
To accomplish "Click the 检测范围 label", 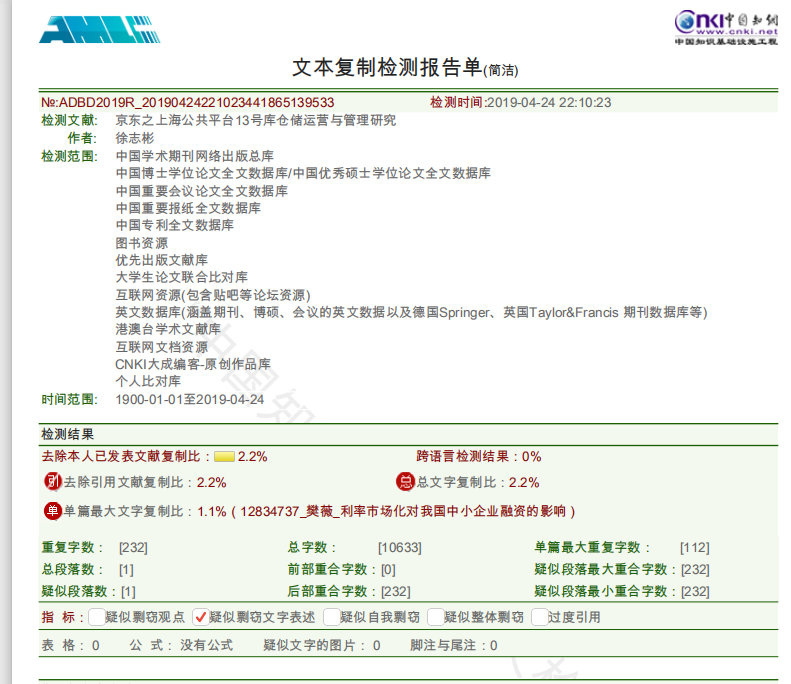I will [69, 156].
